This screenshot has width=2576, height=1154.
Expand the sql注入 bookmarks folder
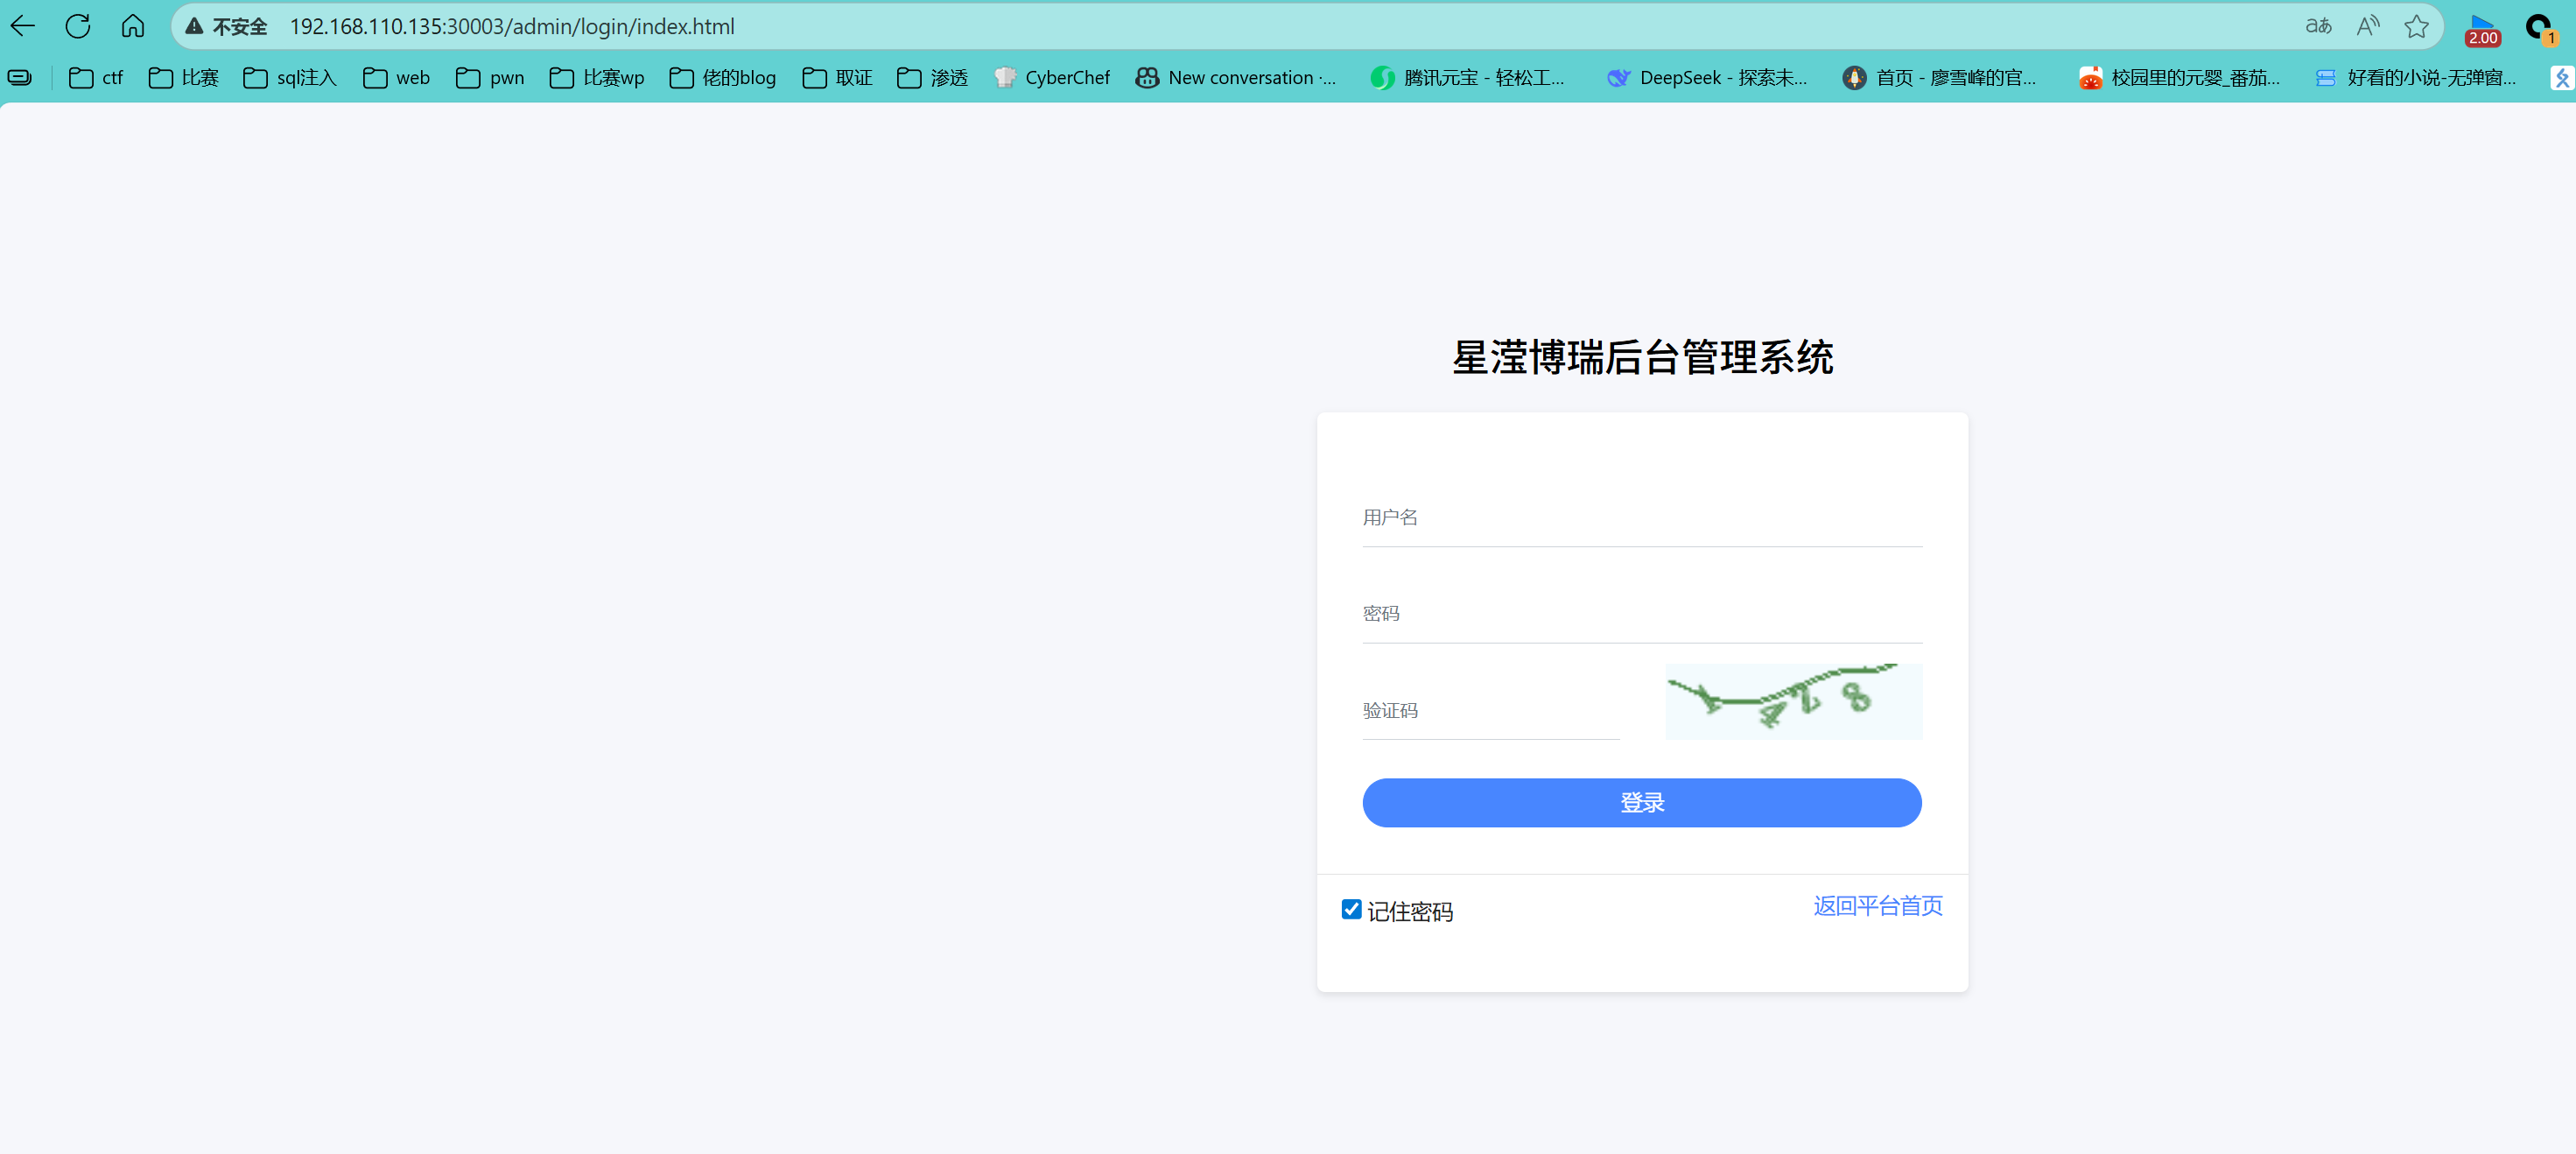290,78
